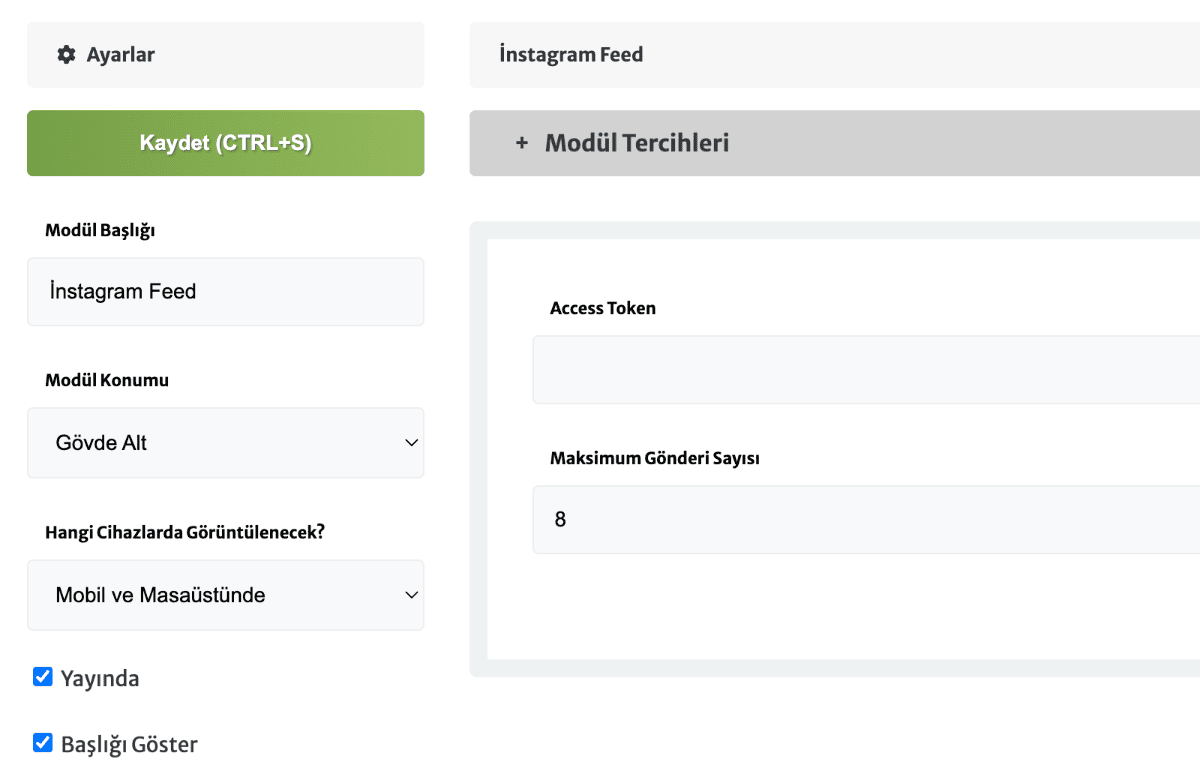1200x780 pixels.
Task: Uncheck the Başlığı Göster checkbox
Action: point(43,743)
